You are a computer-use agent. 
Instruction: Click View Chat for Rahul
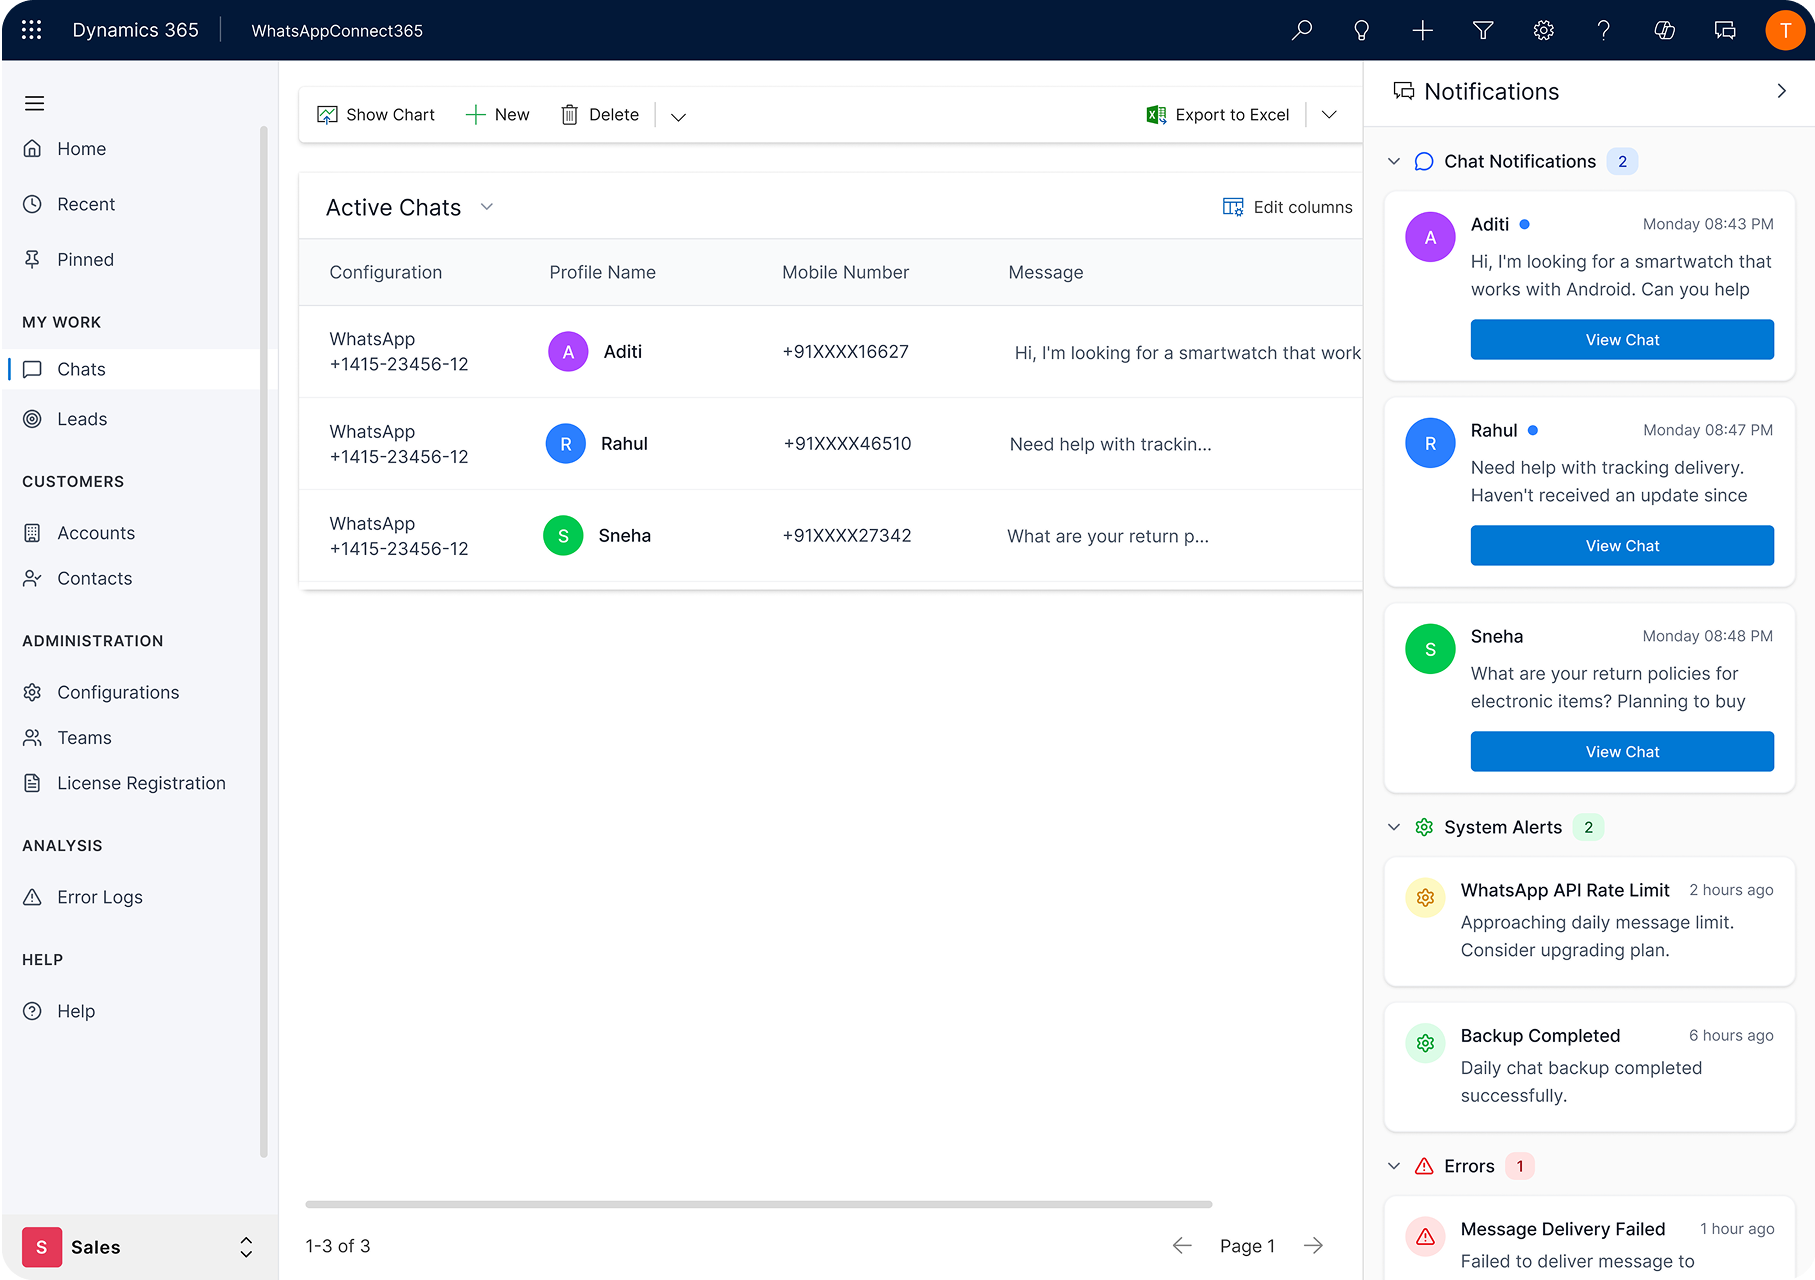coord(1622,546)
